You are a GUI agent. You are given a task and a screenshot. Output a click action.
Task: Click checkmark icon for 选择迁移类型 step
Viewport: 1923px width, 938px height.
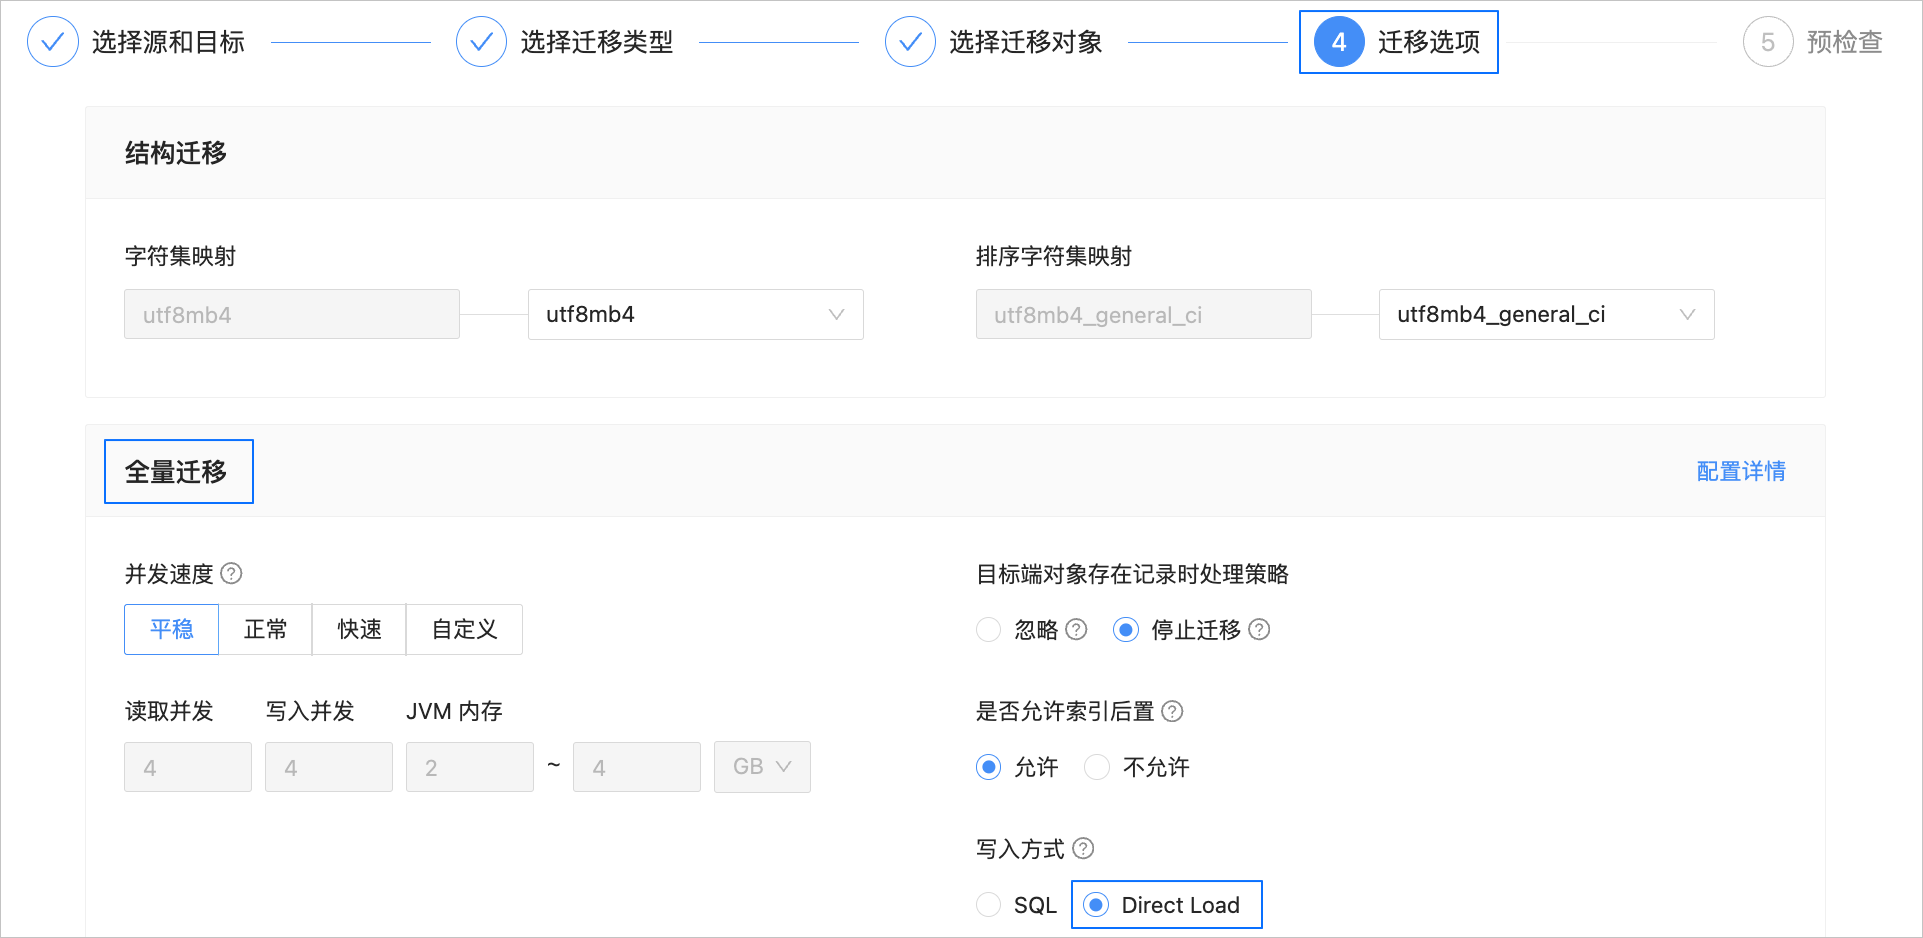[x=481, y=42]
